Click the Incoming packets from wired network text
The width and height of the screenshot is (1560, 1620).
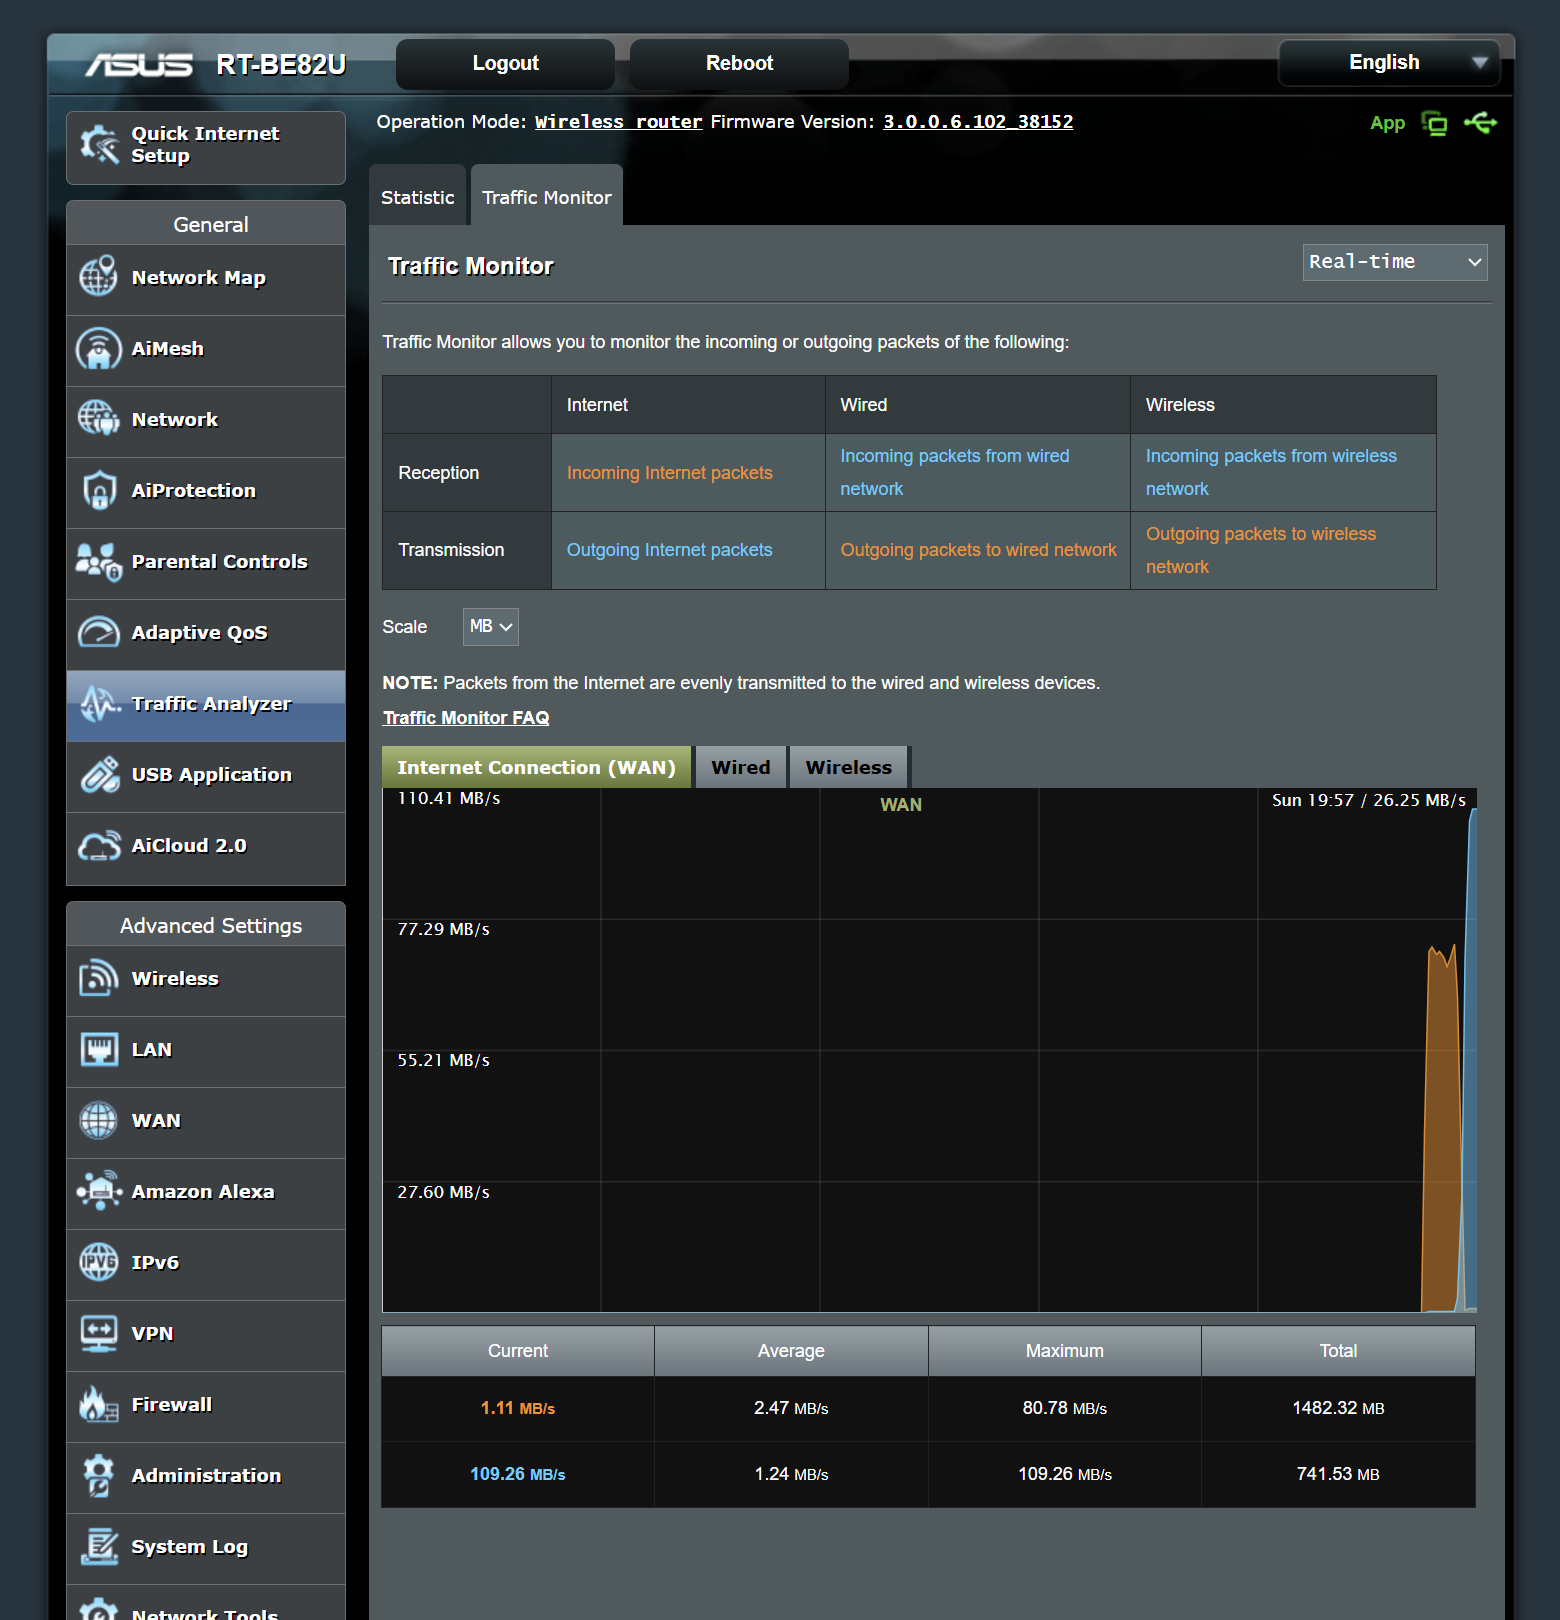(x=955, y=472)
